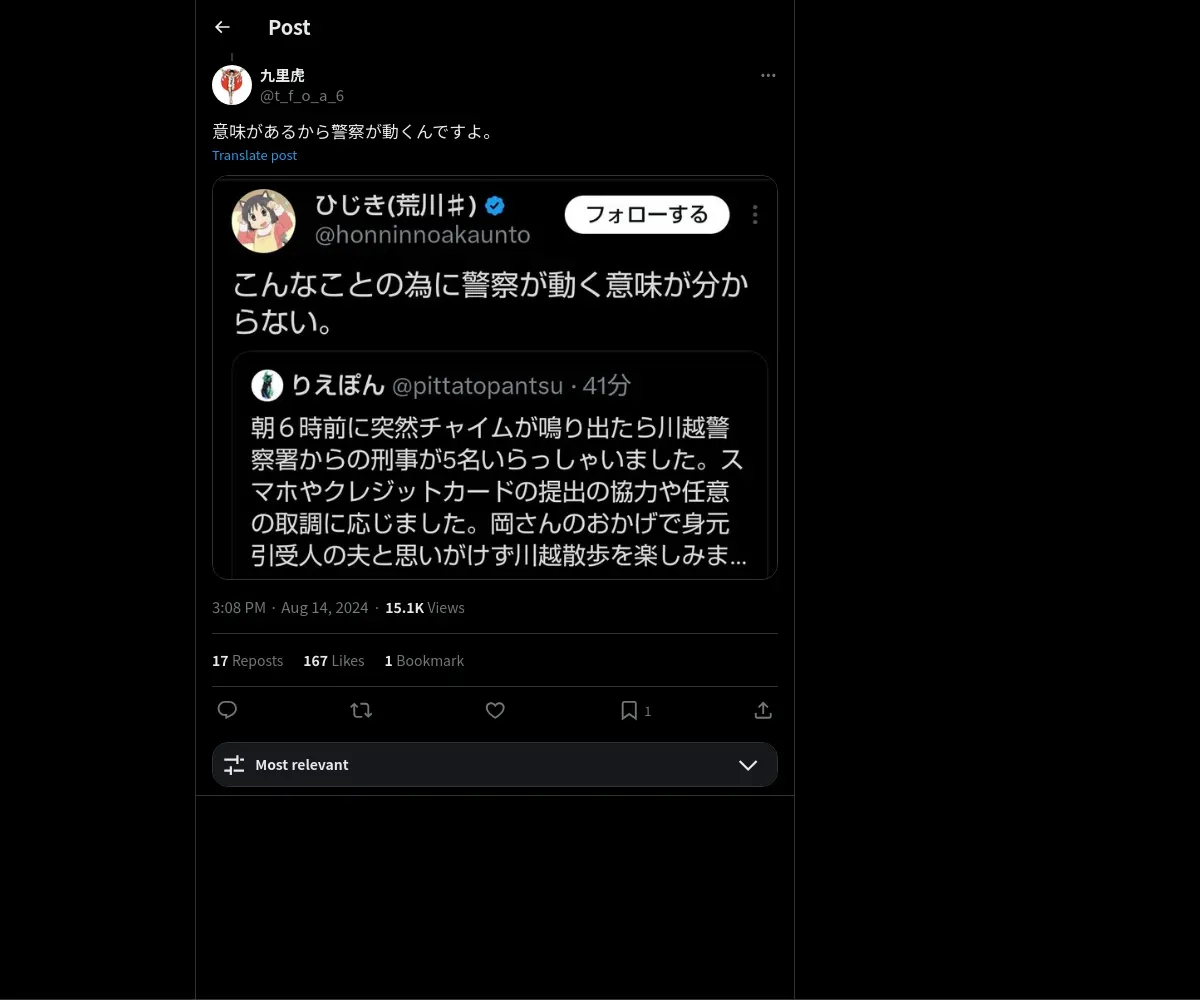This screenshot has height=1000, width=1200.
Task: Open the 九里虎 display name
Action: tap(282, 76)
